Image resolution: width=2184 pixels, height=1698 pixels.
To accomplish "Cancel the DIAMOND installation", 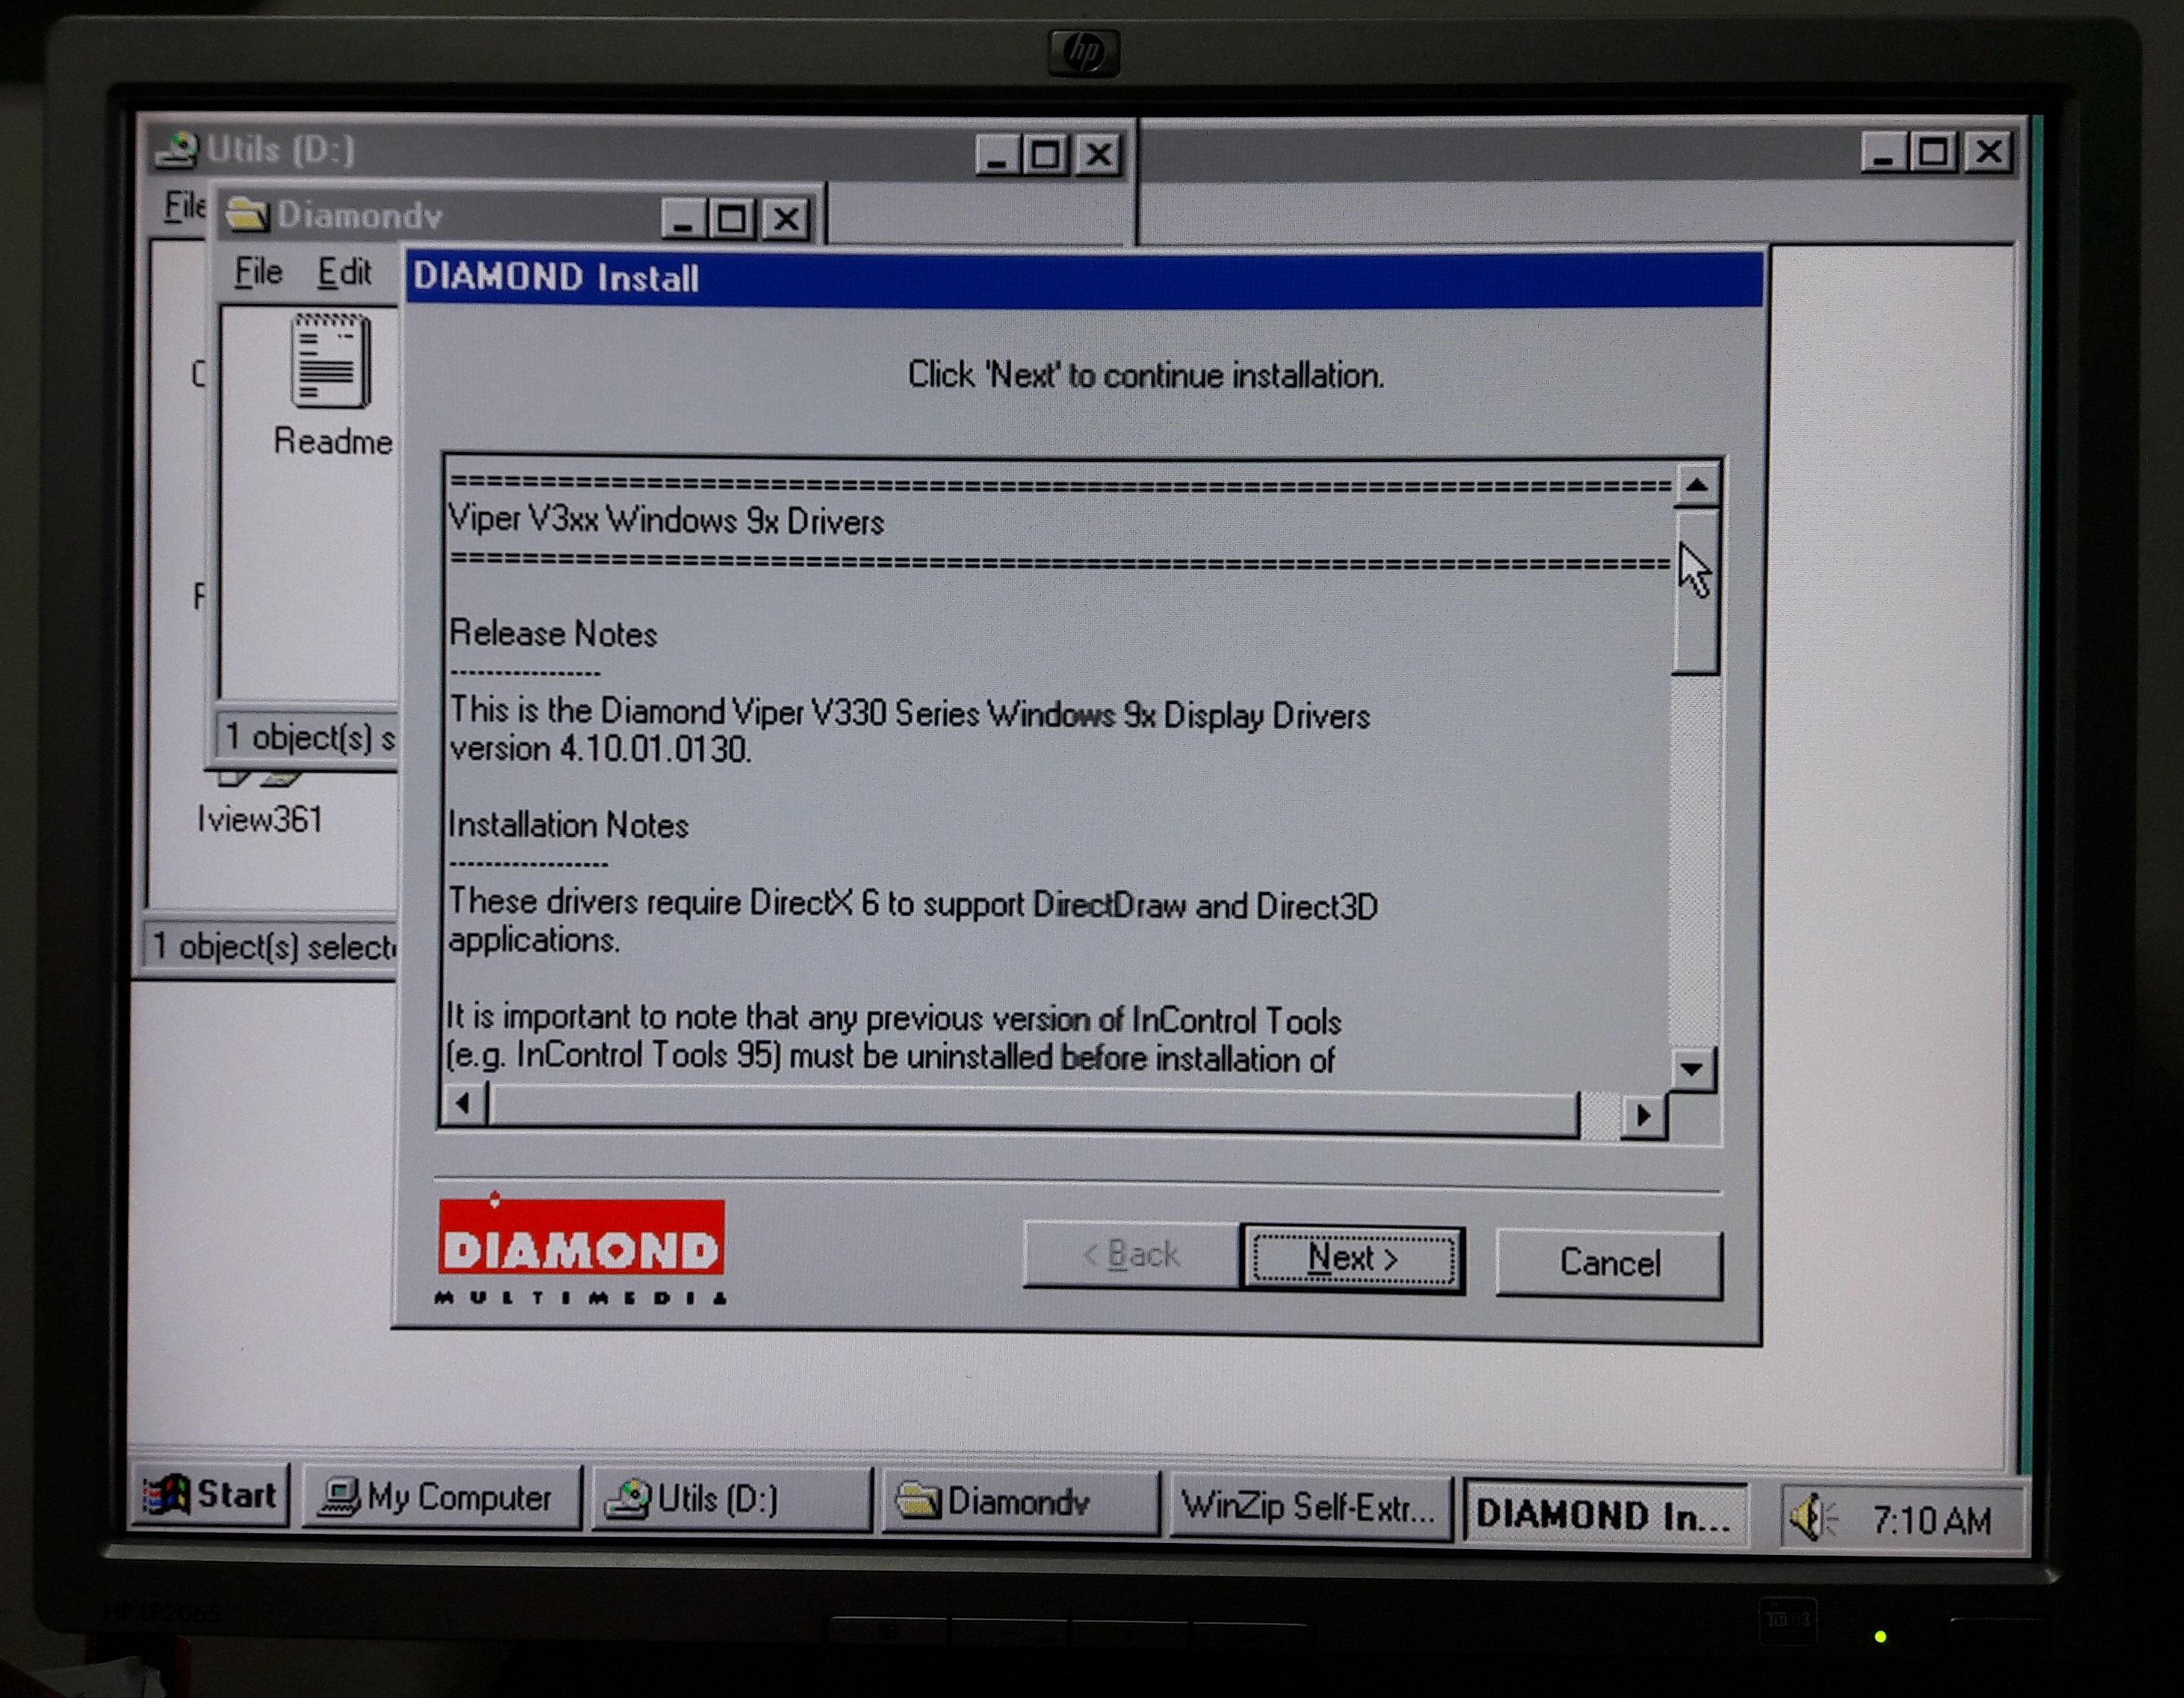I will (x=1609, y=1263).
